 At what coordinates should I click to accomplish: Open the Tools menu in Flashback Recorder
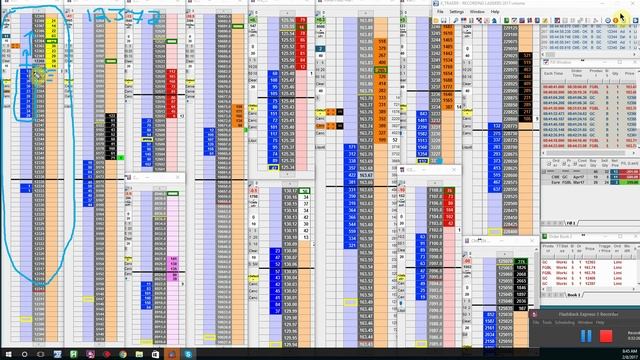pyautogui.click(x=547, y=322)
